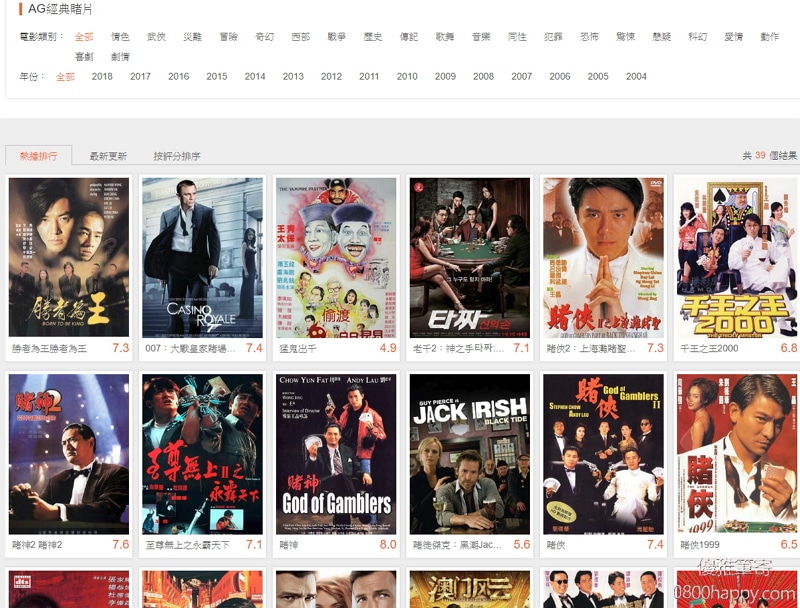Limit movies to year 2006
The height and width of the screenshot is (608, 800).
pyautogui.click(x=560, y=77)
